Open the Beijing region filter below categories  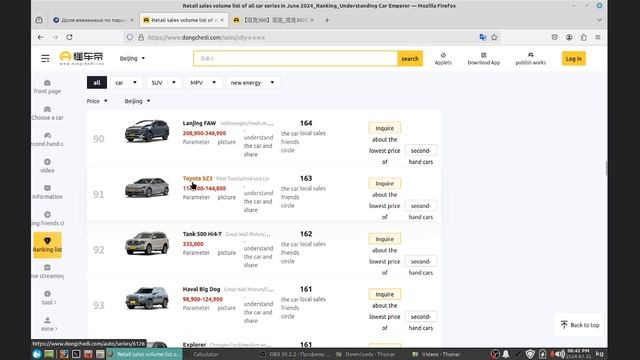pyautogui.click(x=138, y=101)
